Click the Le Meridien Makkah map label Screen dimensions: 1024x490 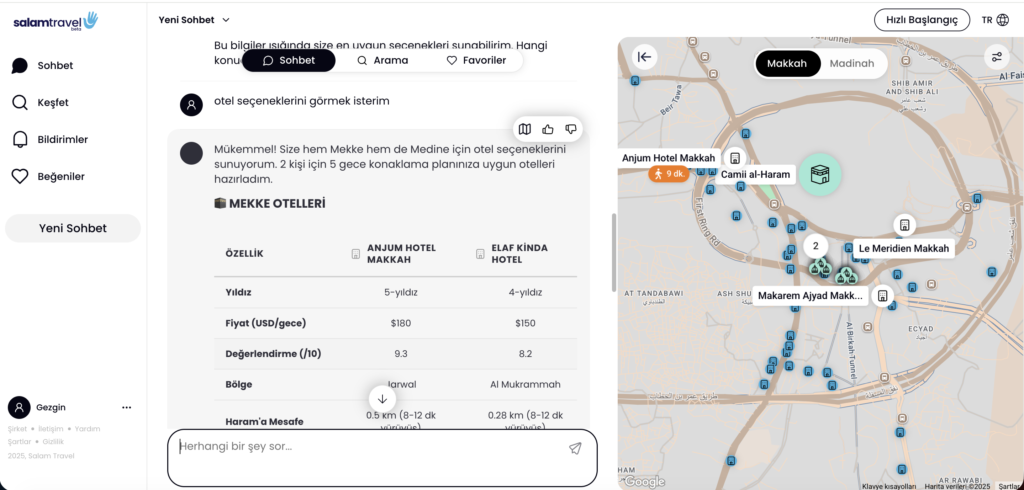(903, 248)
